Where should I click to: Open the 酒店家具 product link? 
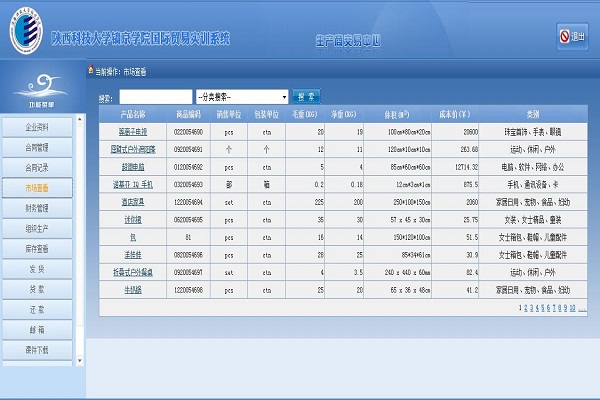click(134, 201)
